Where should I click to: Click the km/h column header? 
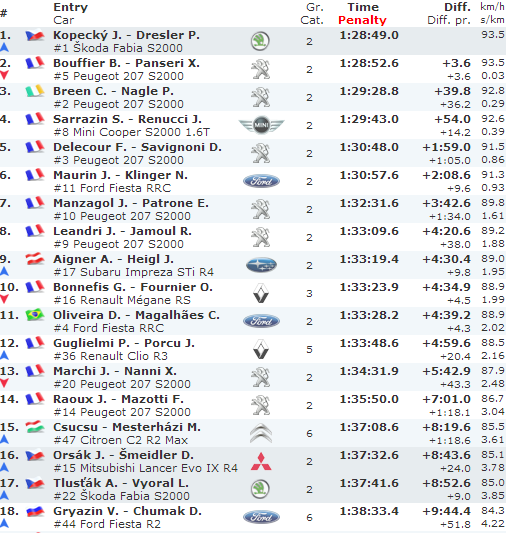(x=492, y=7)
